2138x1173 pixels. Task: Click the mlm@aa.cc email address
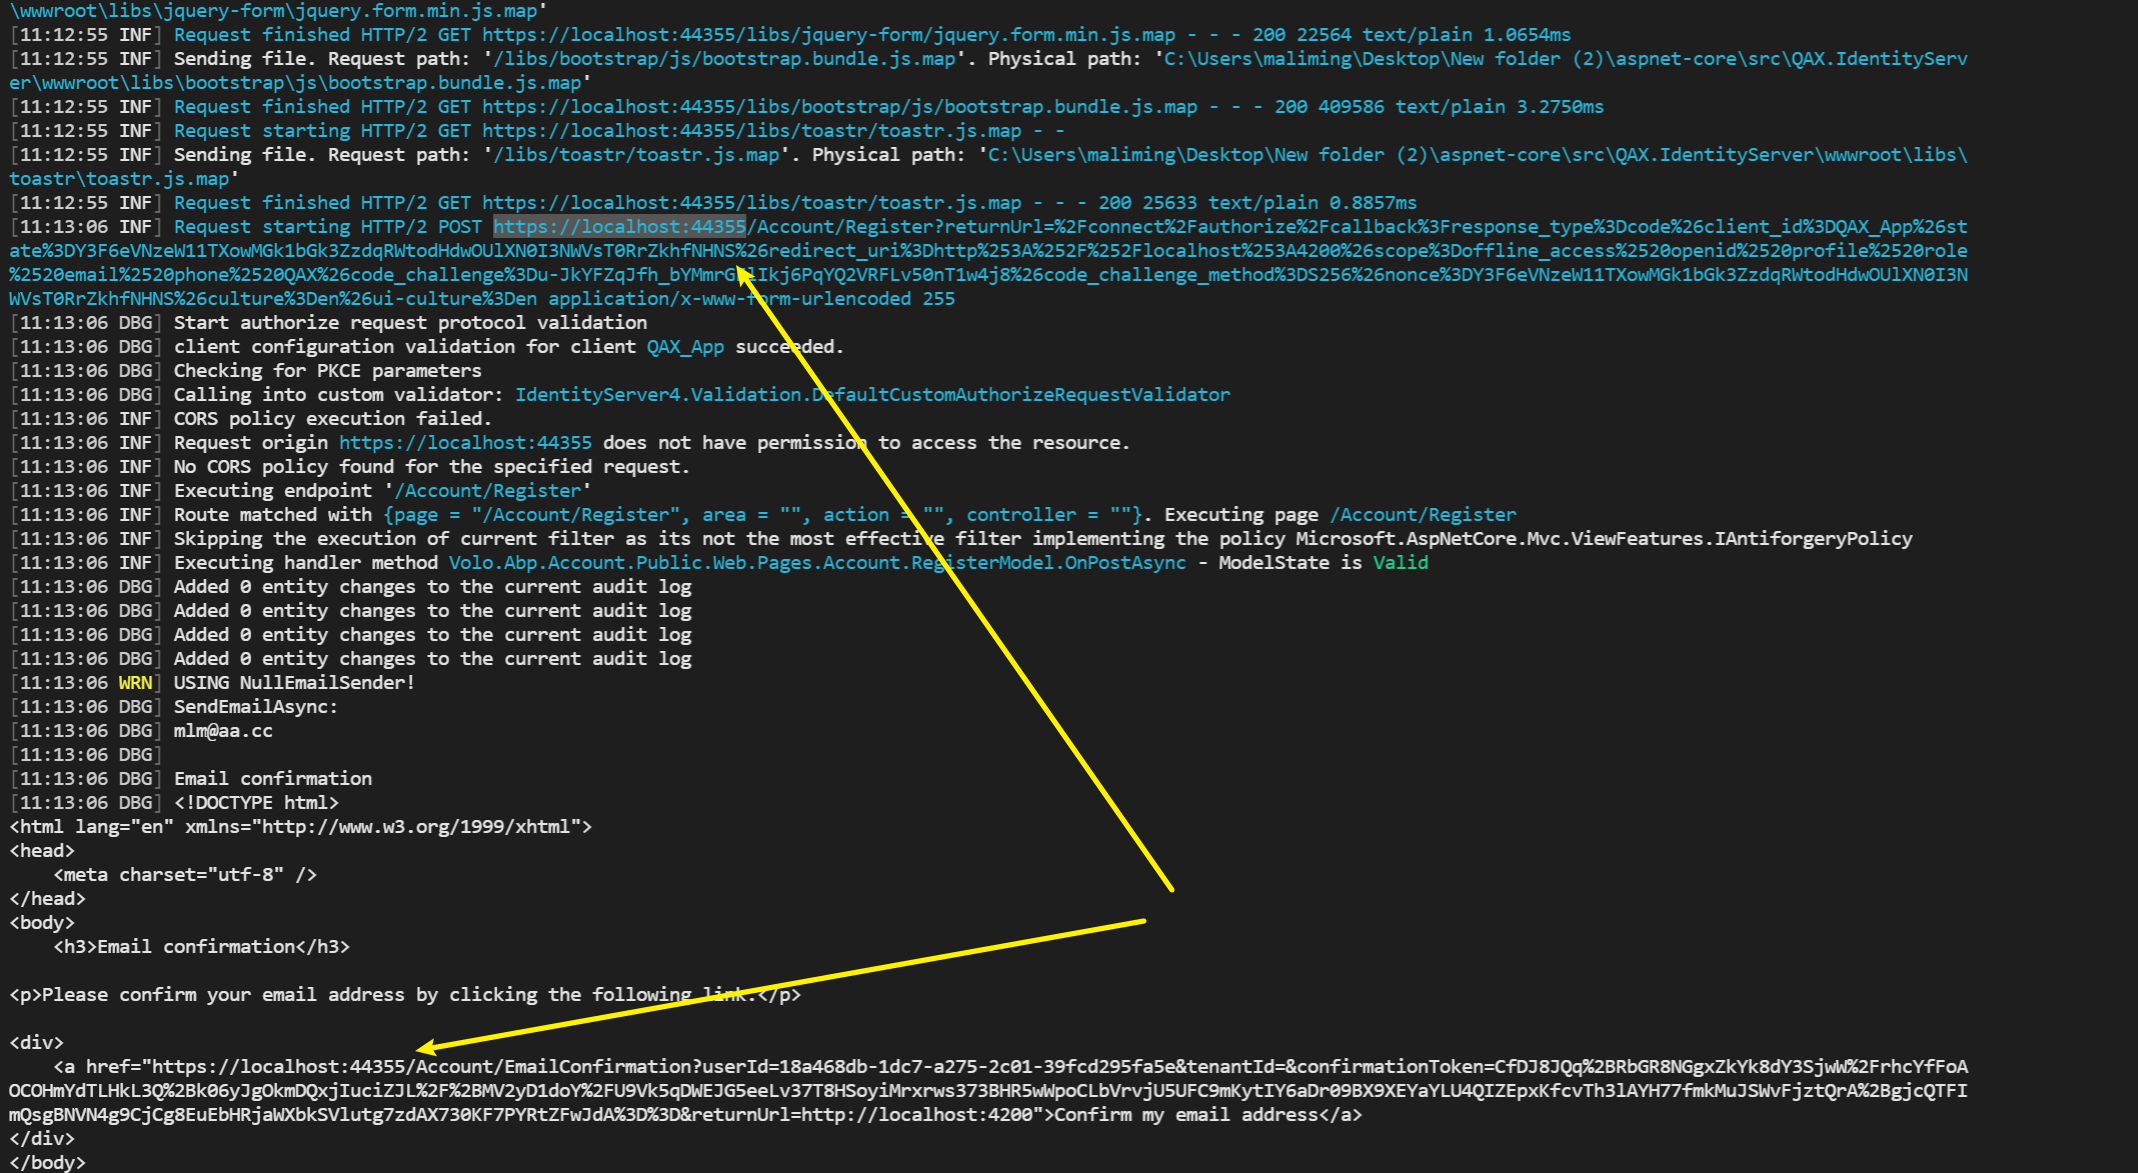click(x=223, y=731)
